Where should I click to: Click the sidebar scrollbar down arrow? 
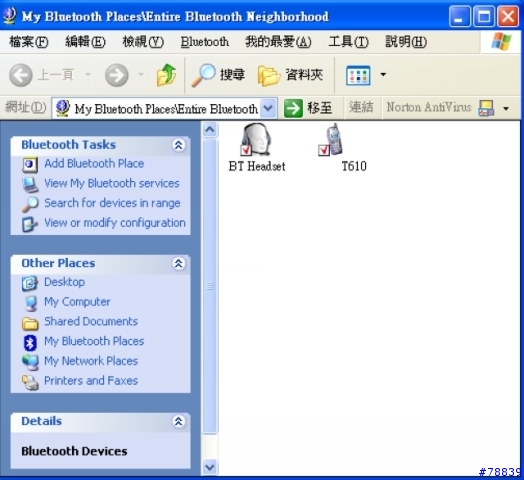coord(210,467)
